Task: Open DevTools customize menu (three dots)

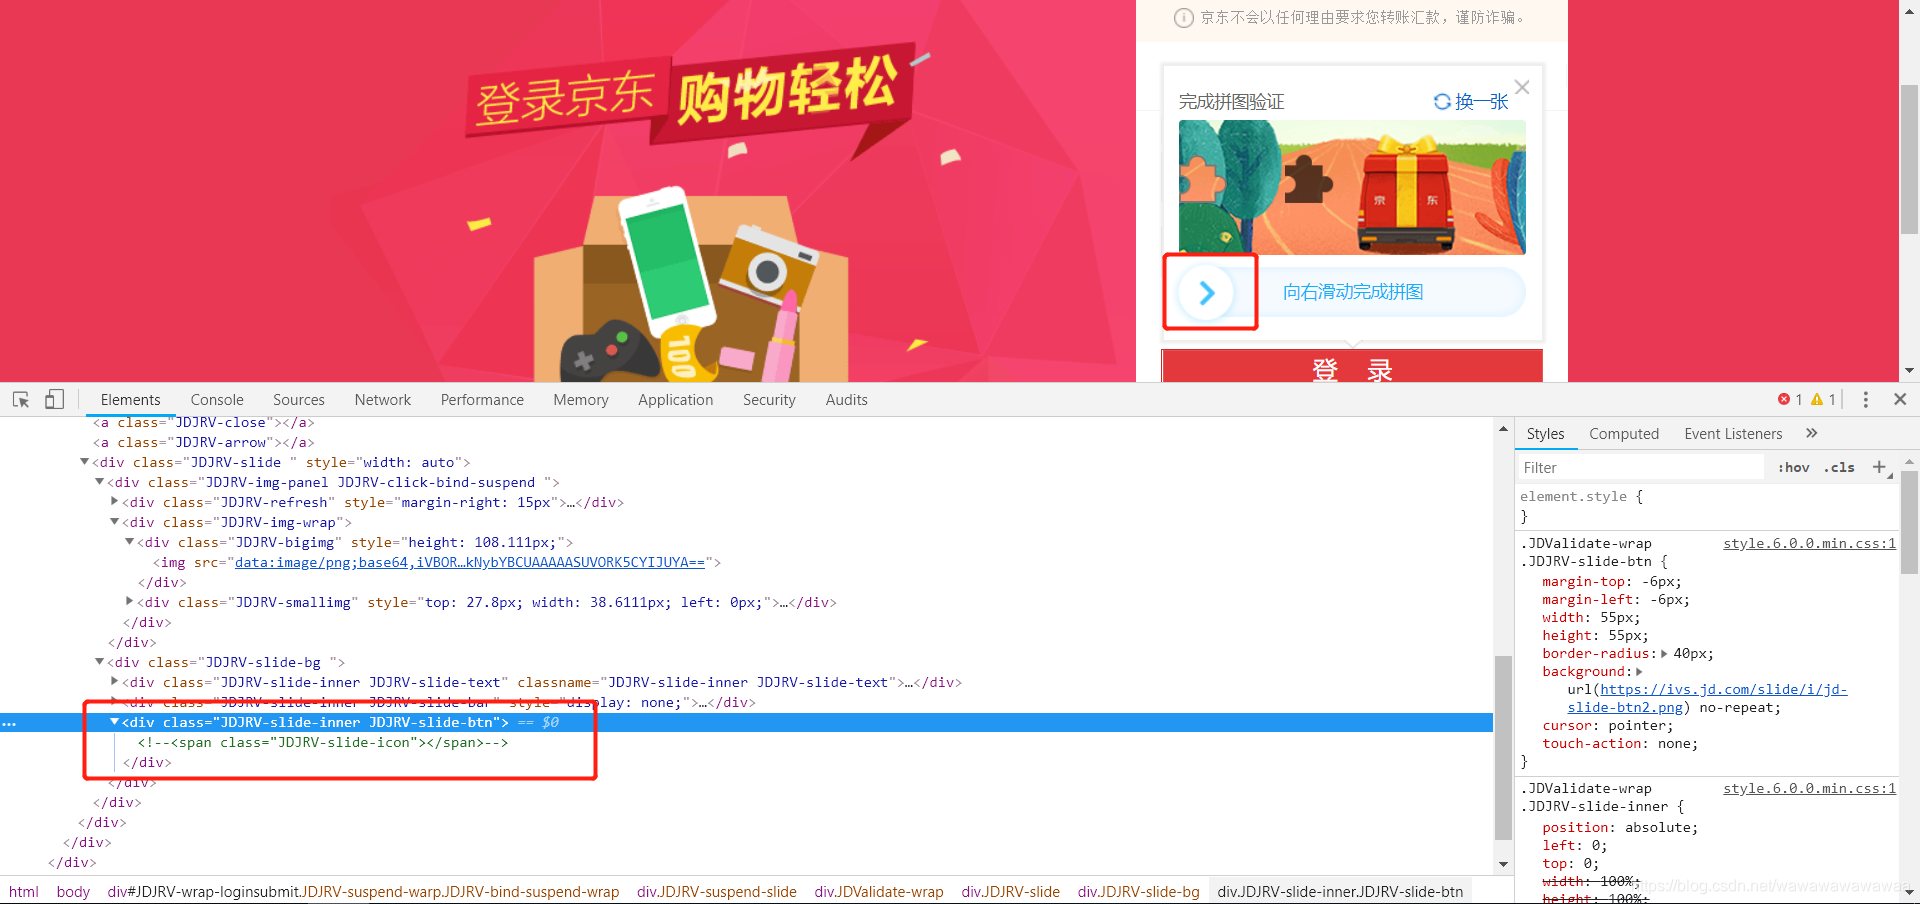Action: coord(1865,399)
